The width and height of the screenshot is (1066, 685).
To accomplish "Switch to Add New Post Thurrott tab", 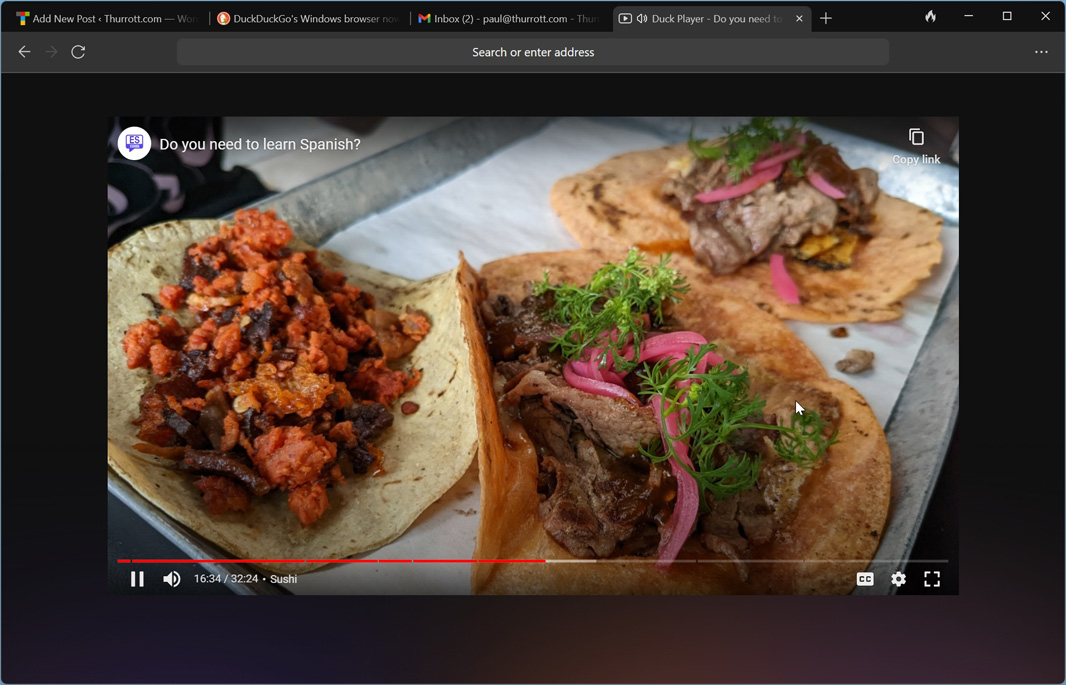I will click(x=107, y=18).
